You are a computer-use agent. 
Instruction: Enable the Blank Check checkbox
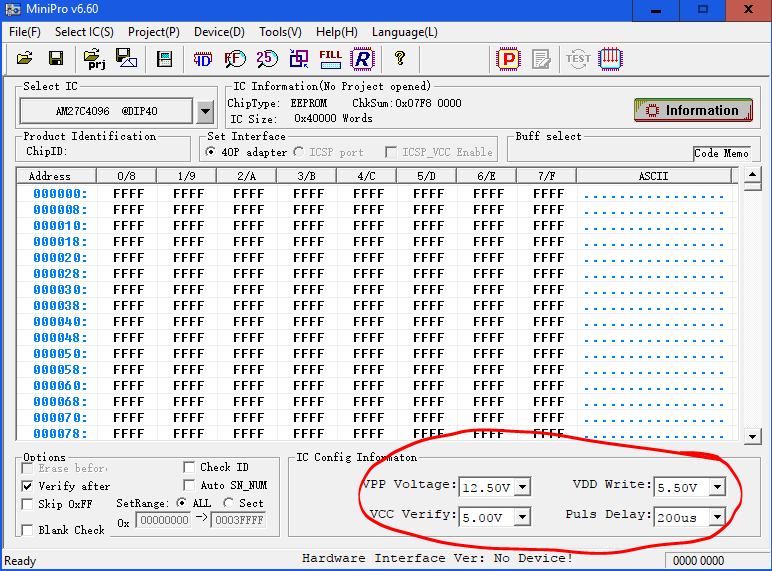pos(28,530)
